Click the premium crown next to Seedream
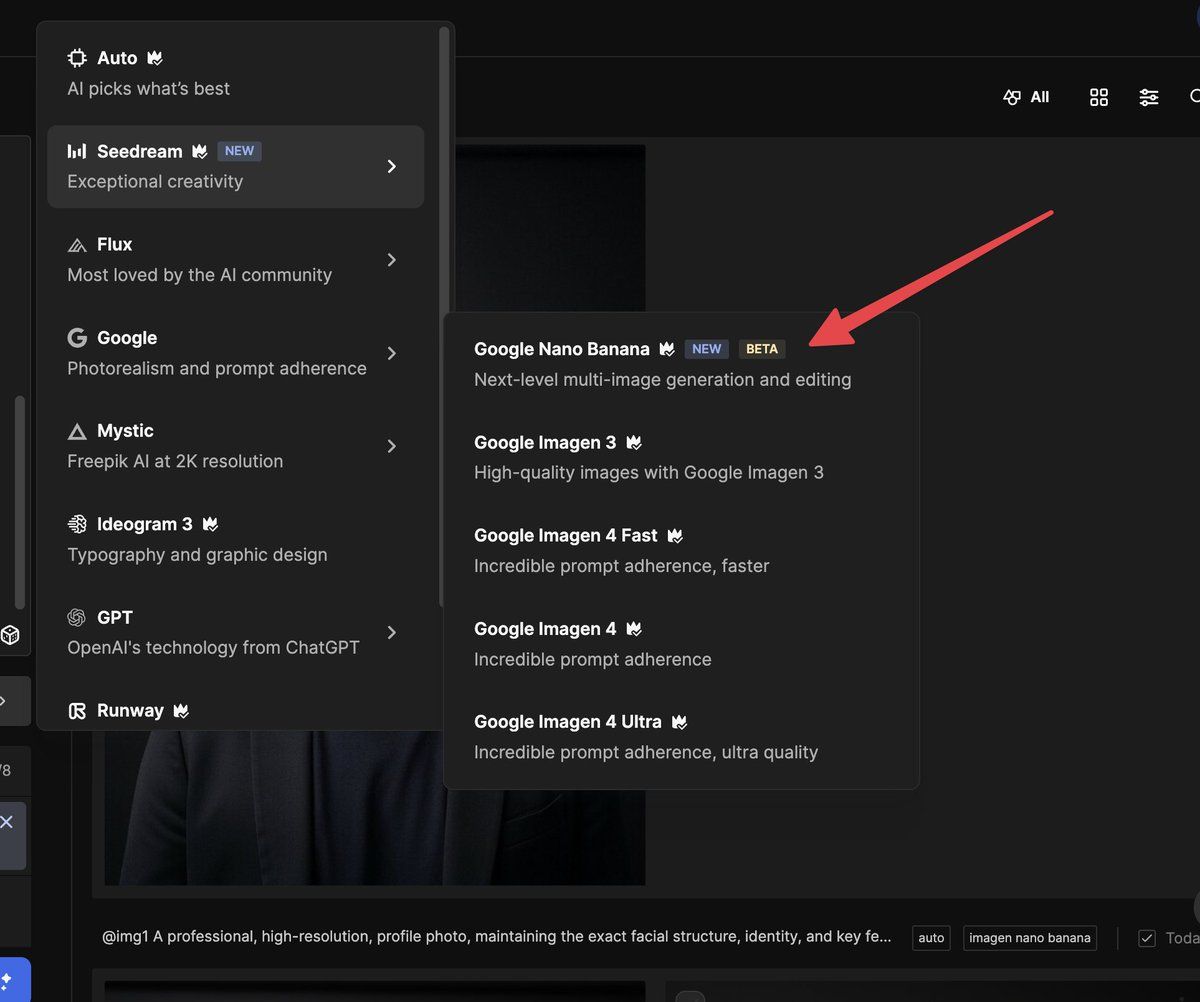This screenshot has width=1200, height=1002. pos(200,151)
